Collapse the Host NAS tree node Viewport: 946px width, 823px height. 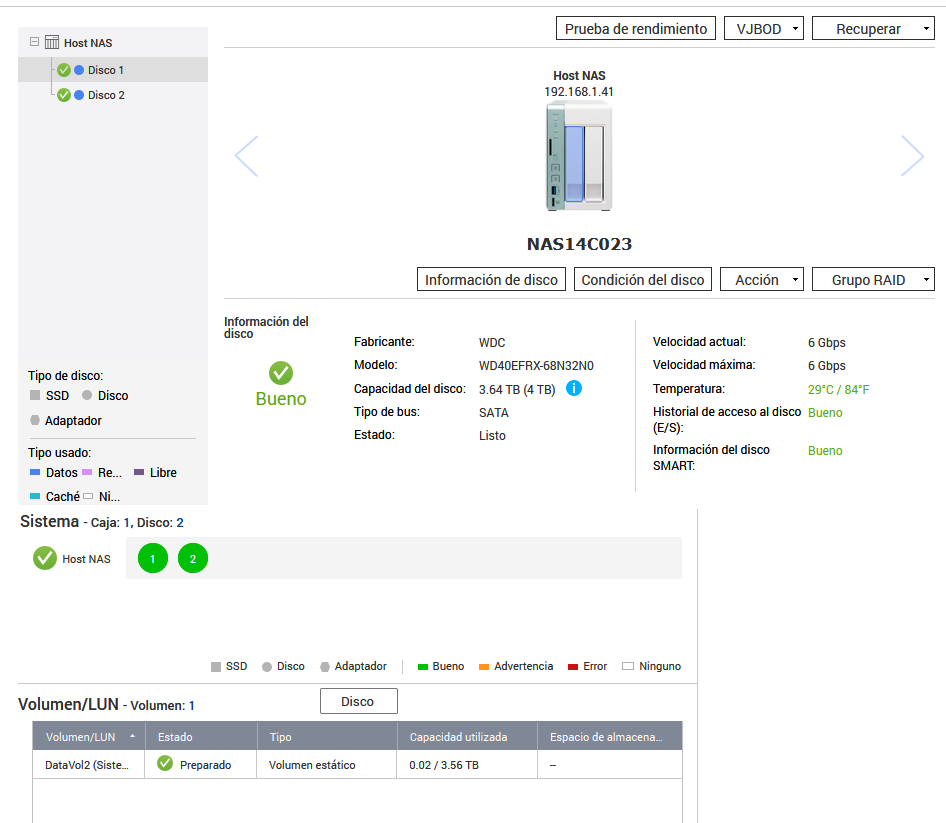[35, 43]
